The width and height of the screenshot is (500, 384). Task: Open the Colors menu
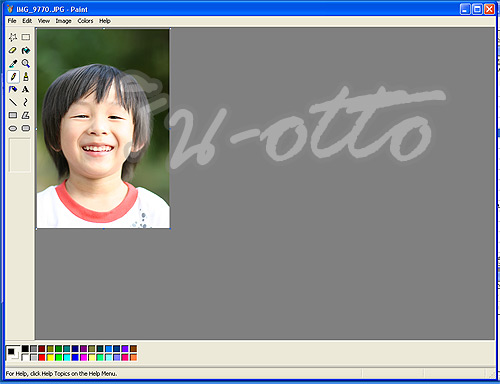(x=85, y=21)
